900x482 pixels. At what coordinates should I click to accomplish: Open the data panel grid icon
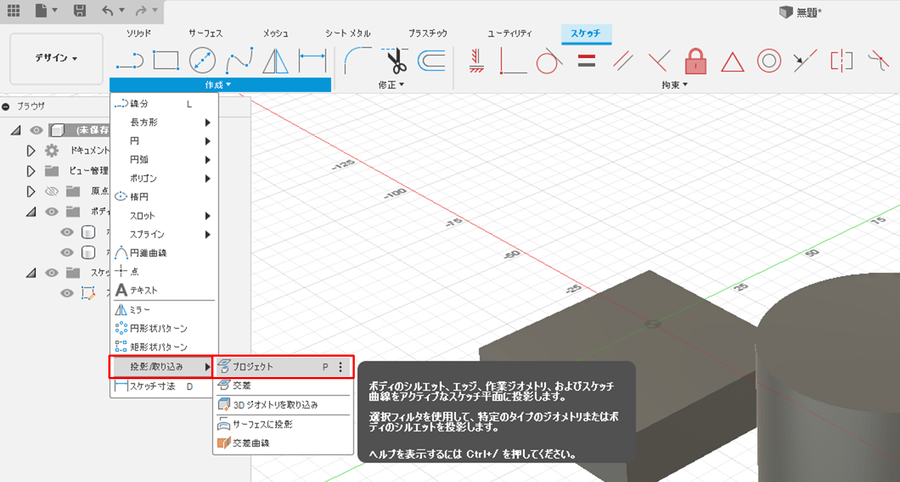click(13, 10)
